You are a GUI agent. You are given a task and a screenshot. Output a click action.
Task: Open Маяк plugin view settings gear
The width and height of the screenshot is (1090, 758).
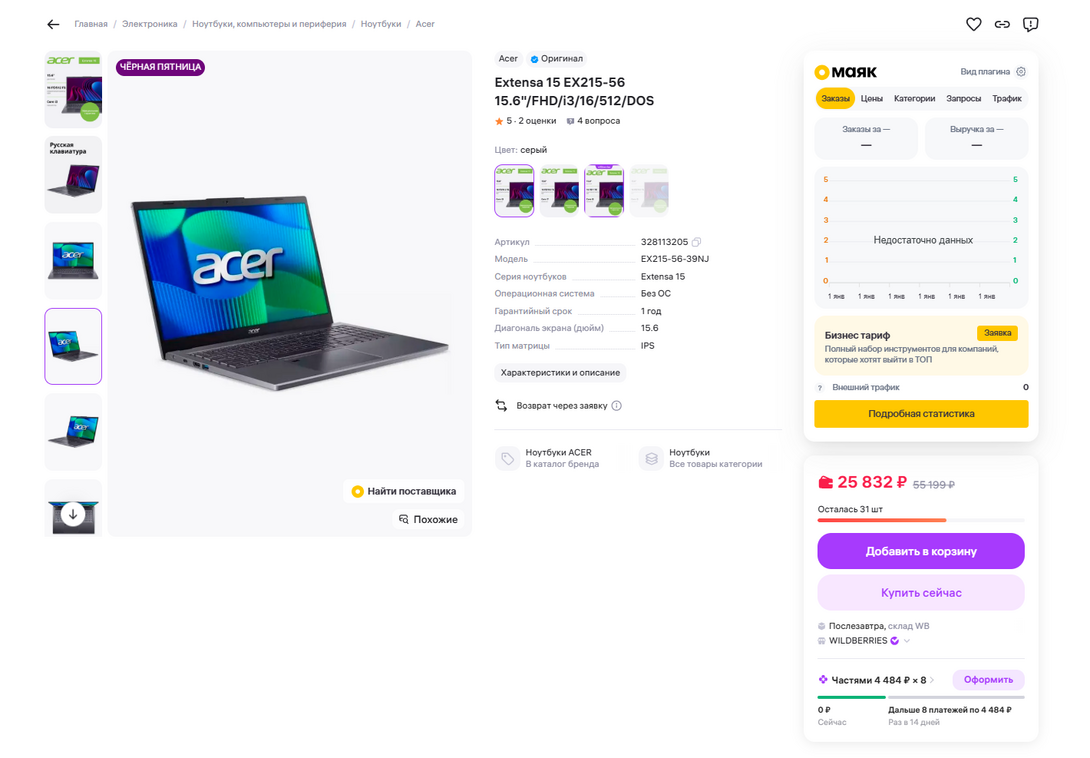click(1021, 72)
